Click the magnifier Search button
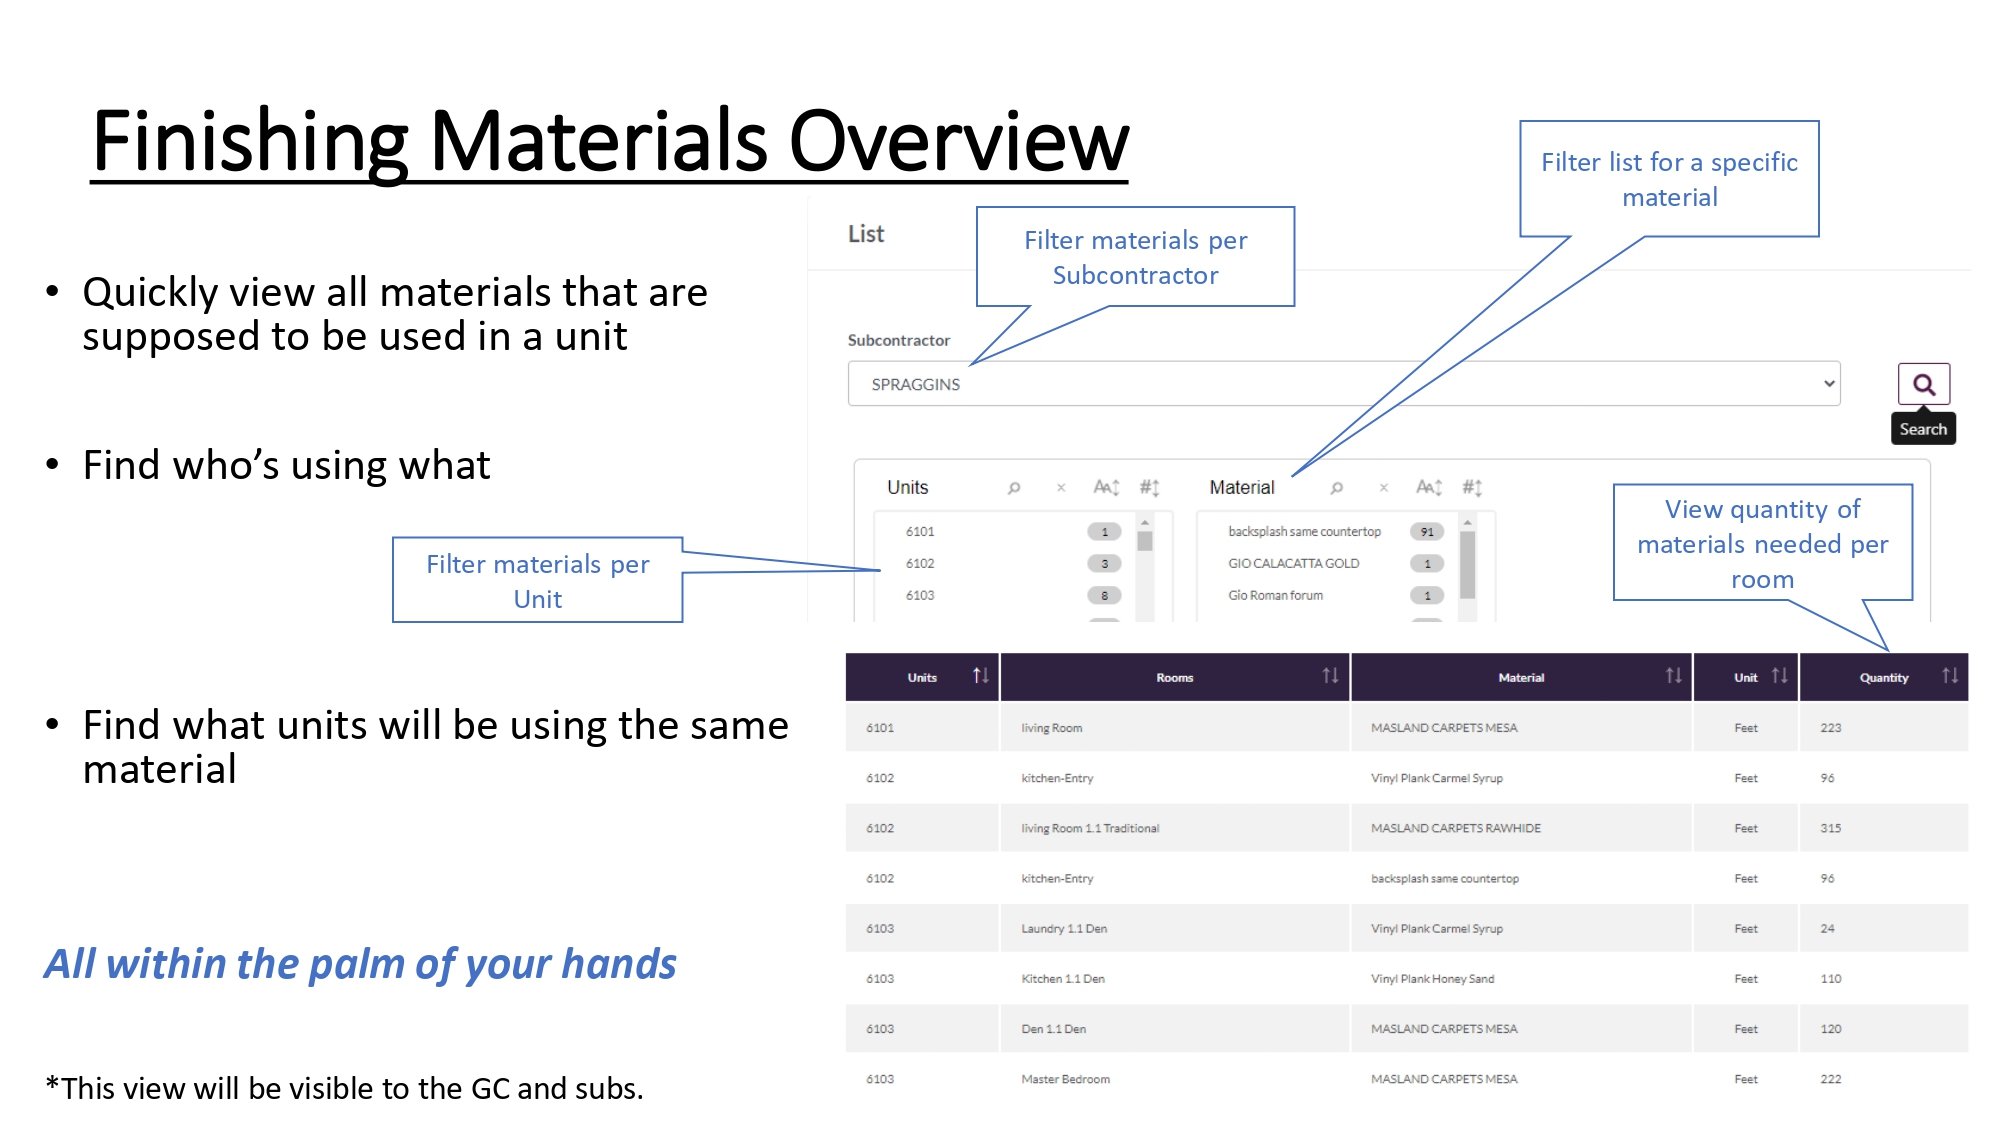 (1923, 384)
